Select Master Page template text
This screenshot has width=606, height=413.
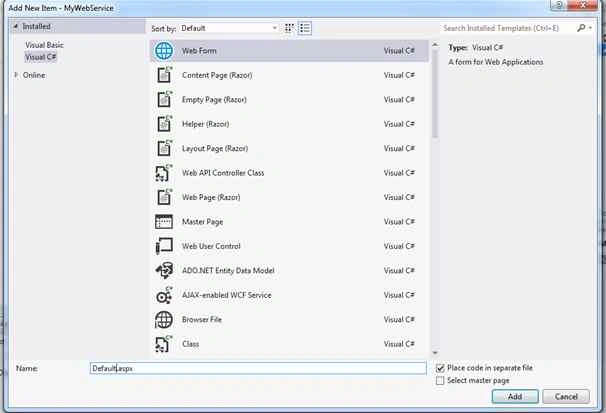coord(203,222)
